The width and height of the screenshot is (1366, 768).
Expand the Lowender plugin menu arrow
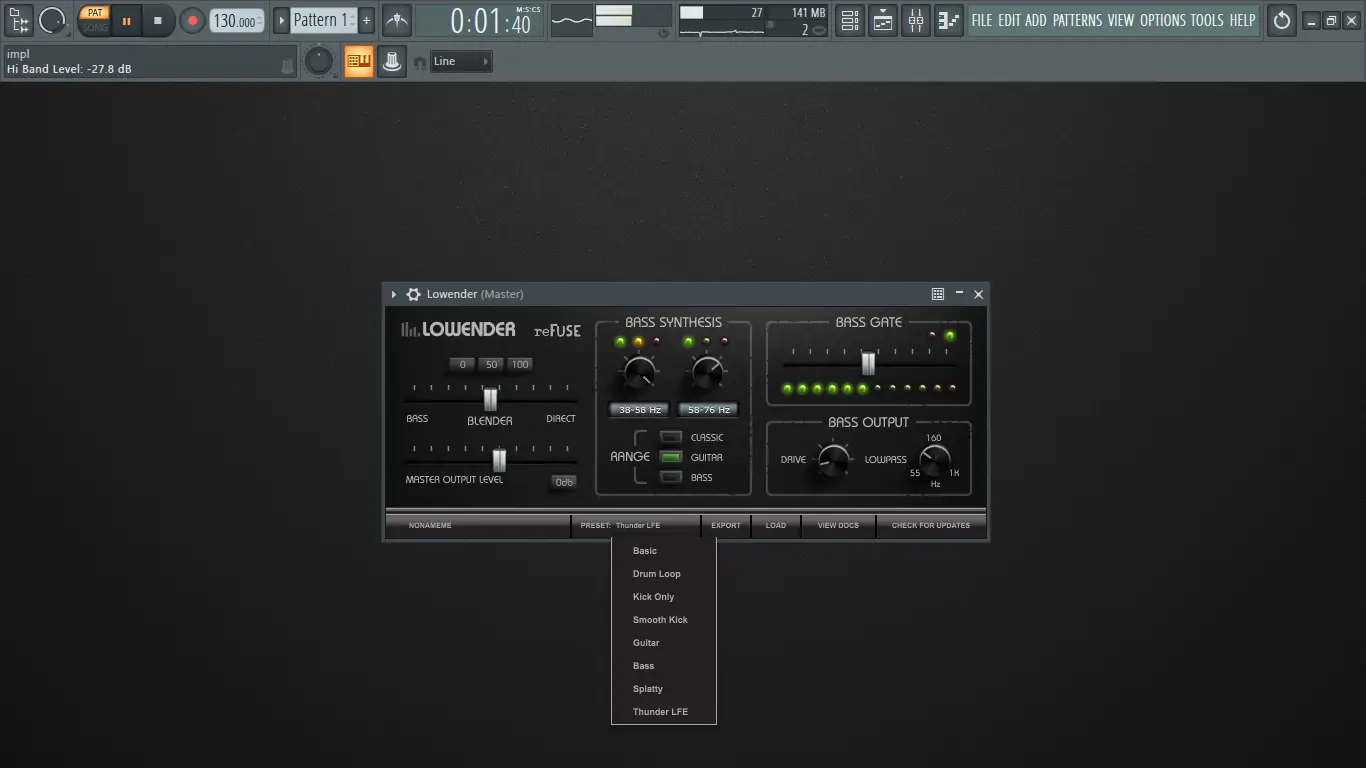pos(394,294)
